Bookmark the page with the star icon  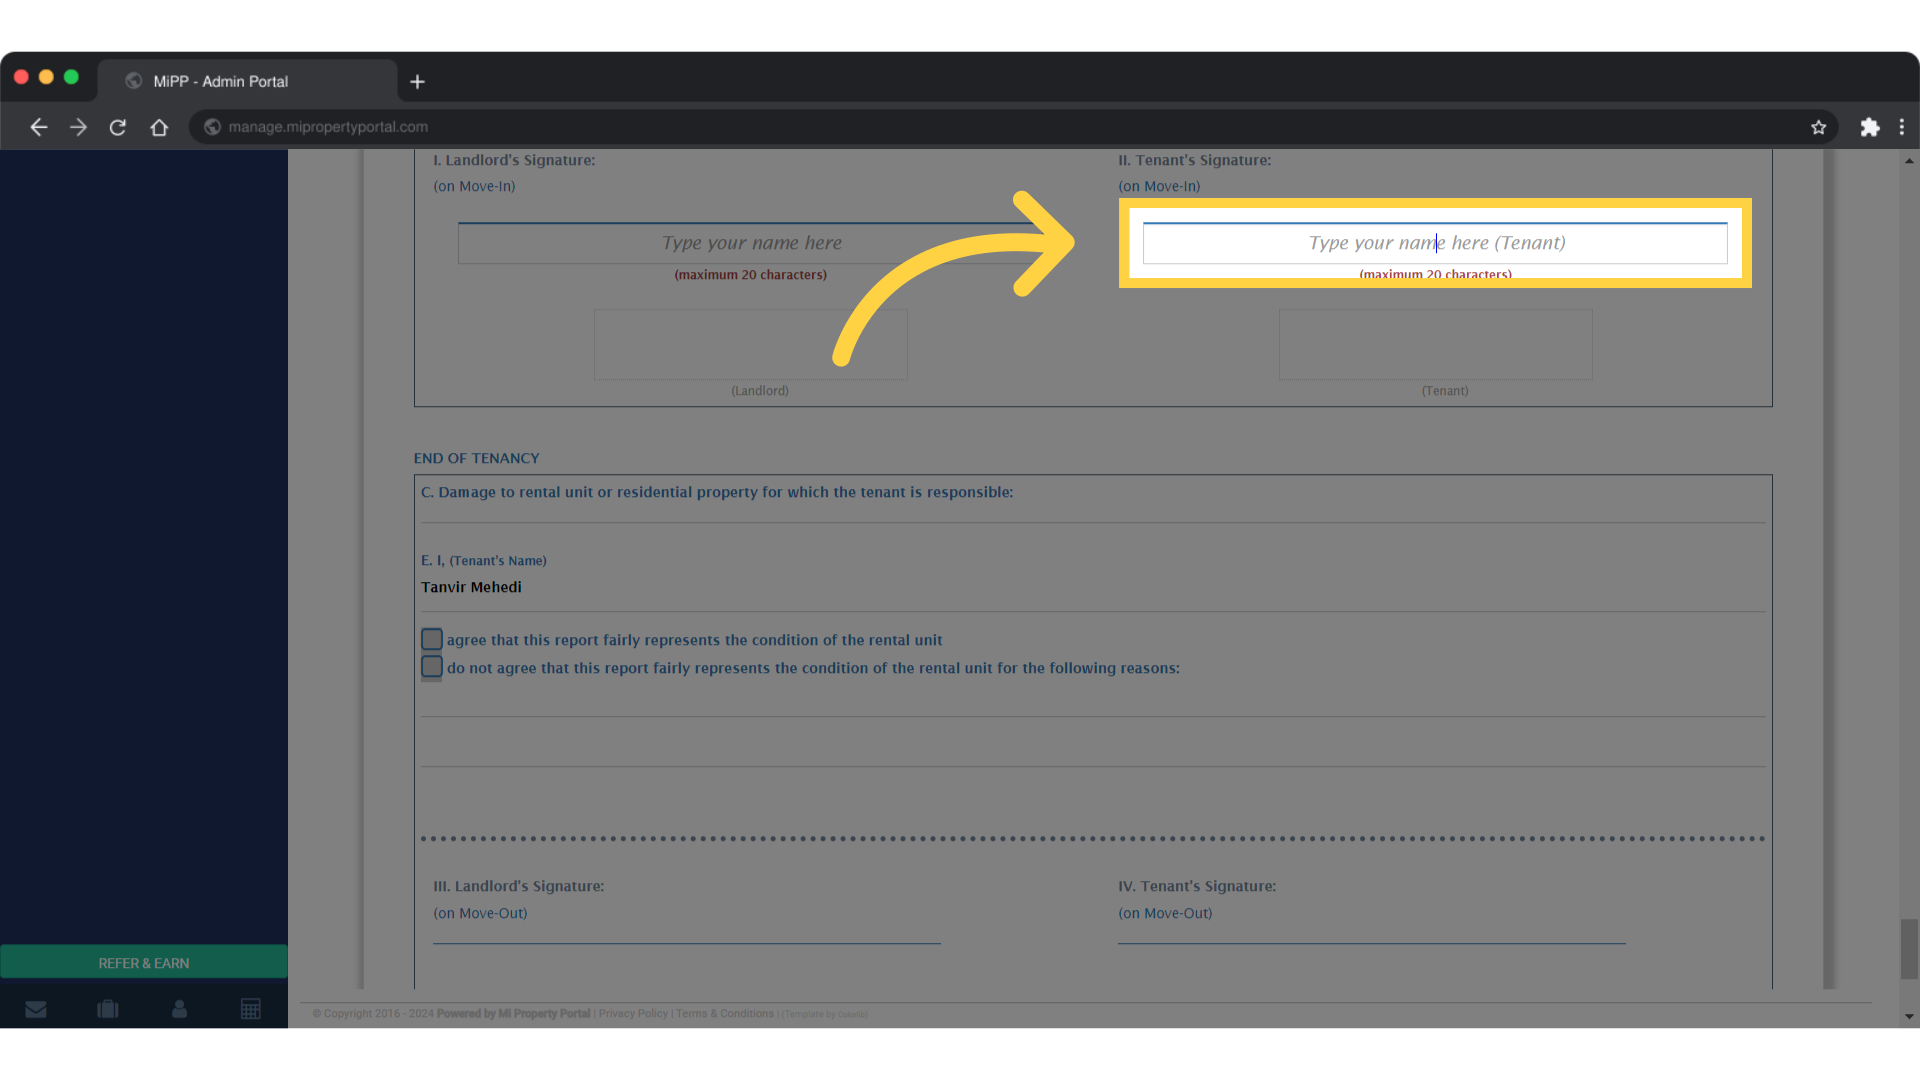(x=1819, y=127)
